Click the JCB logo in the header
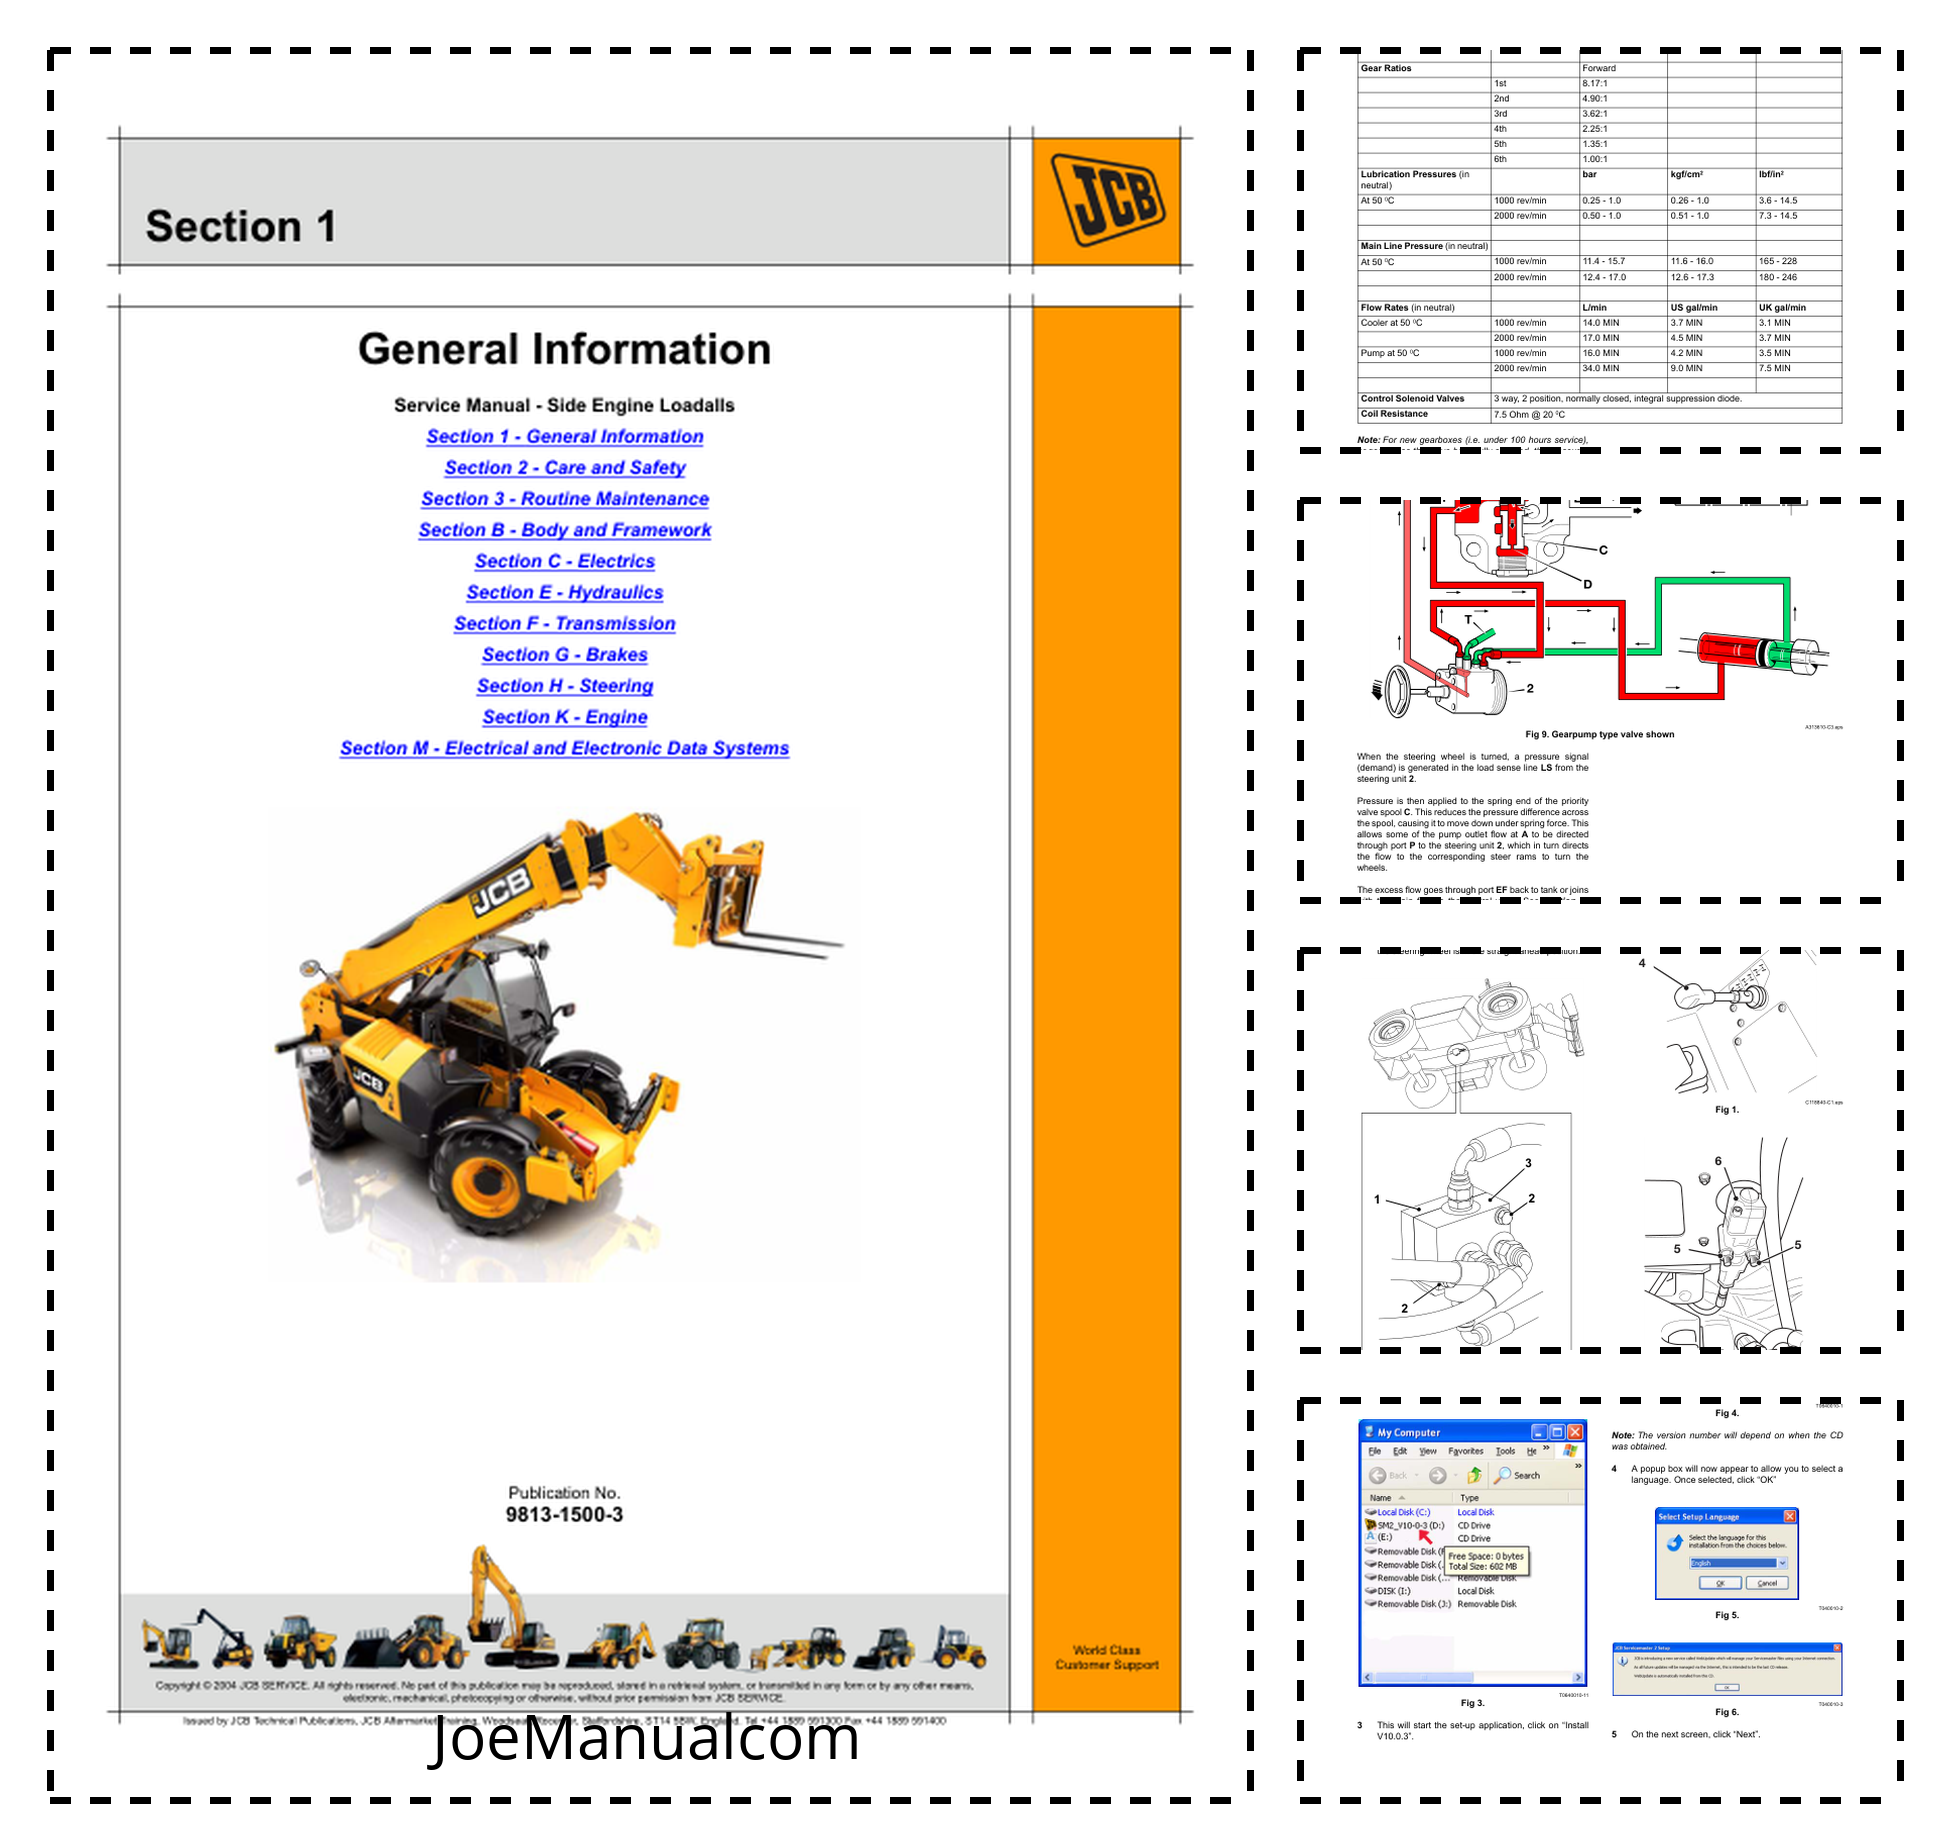This screenshot has height=1840, width=1950. 1106,200
